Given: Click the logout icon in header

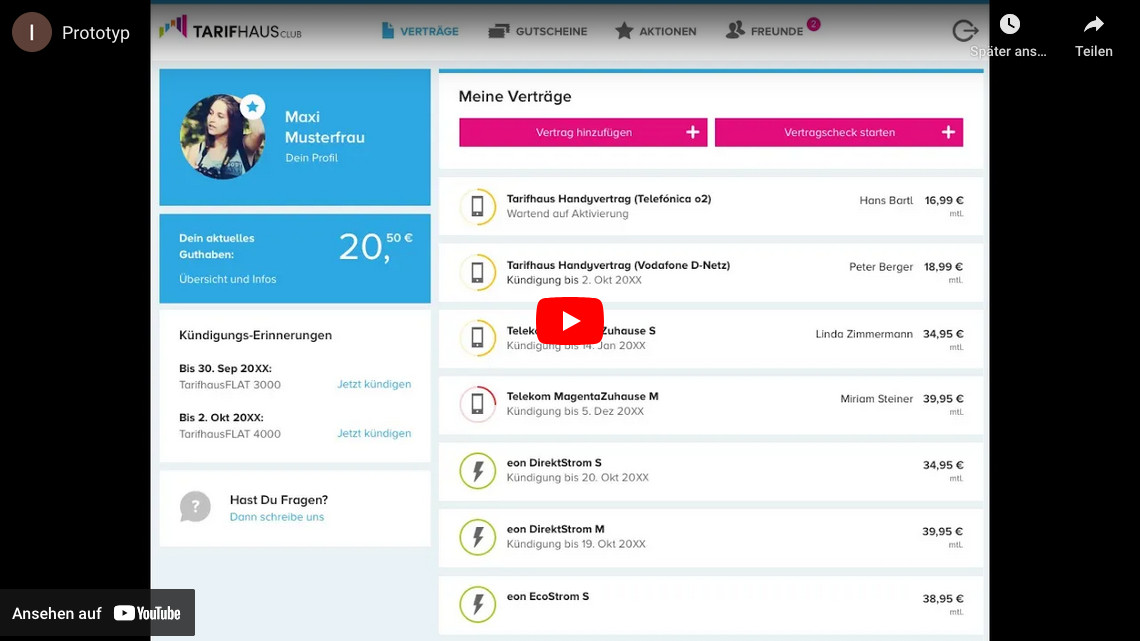Looking at the screenshot, I should [964, 31].
